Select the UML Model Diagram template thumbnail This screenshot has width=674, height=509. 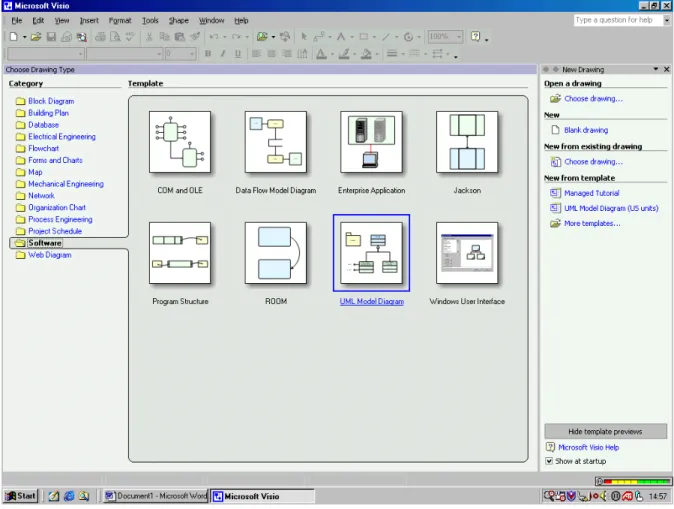pos(371,253)
